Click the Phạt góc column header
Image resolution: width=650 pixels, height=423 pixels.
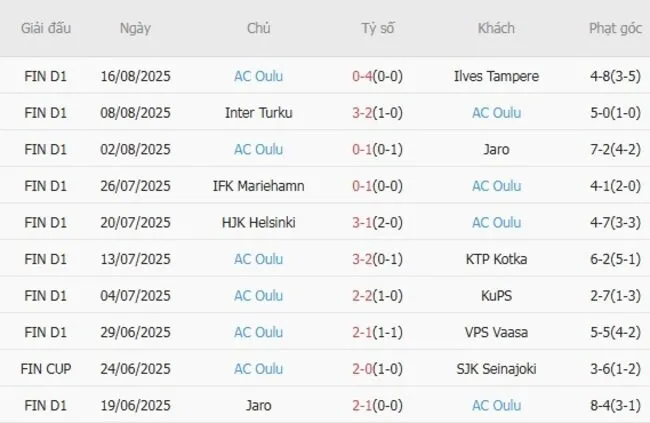point(615,28)
